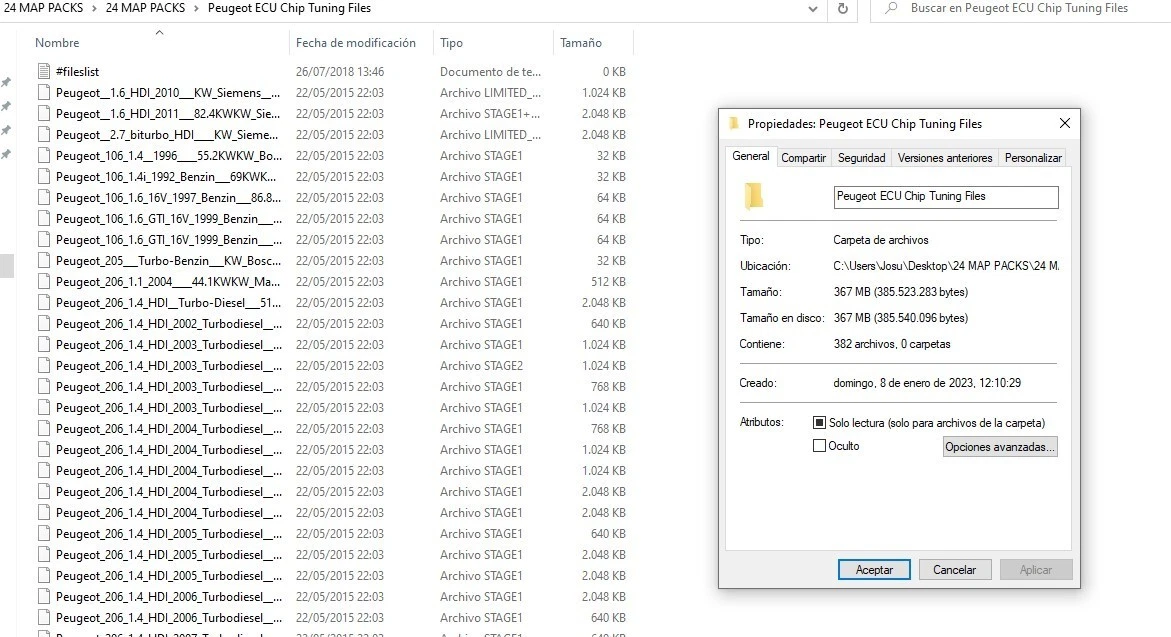This screenshot has height=637, width=1171.
Task: Expand the chevron before Peugeot ECU breadcrumb
Action: coord(198,8)
